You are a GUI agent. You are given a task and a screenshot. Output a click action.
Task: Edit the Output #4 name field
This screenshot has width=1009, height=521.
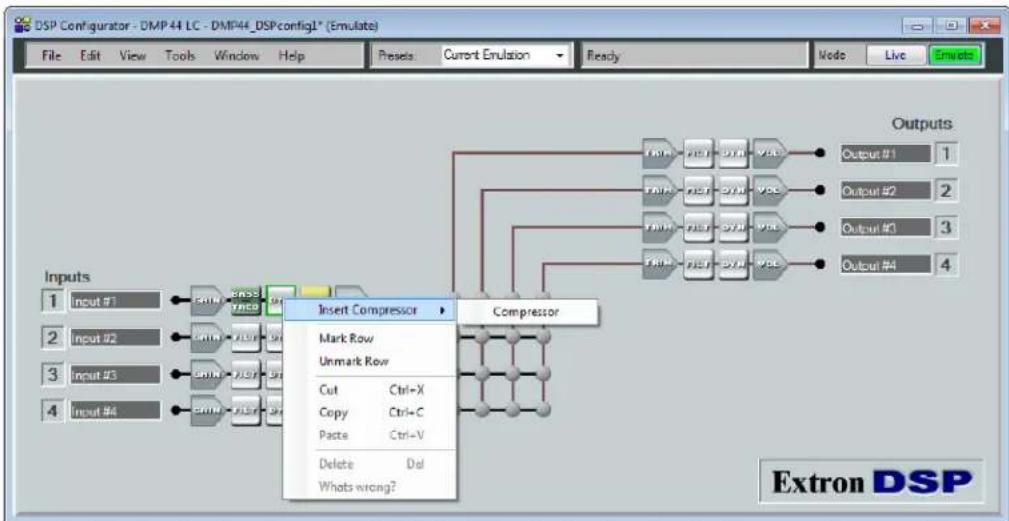pos(885,264)
